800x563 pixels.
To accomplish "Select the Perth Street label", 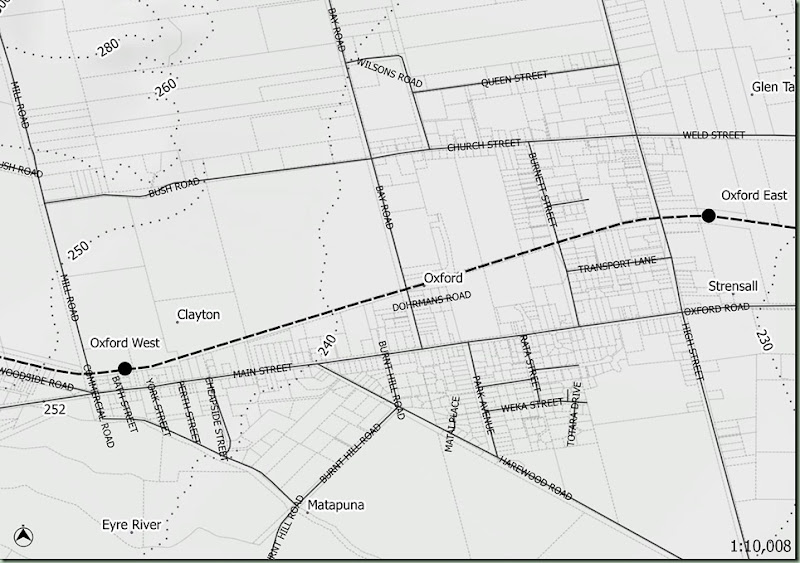I will [188, 411].
